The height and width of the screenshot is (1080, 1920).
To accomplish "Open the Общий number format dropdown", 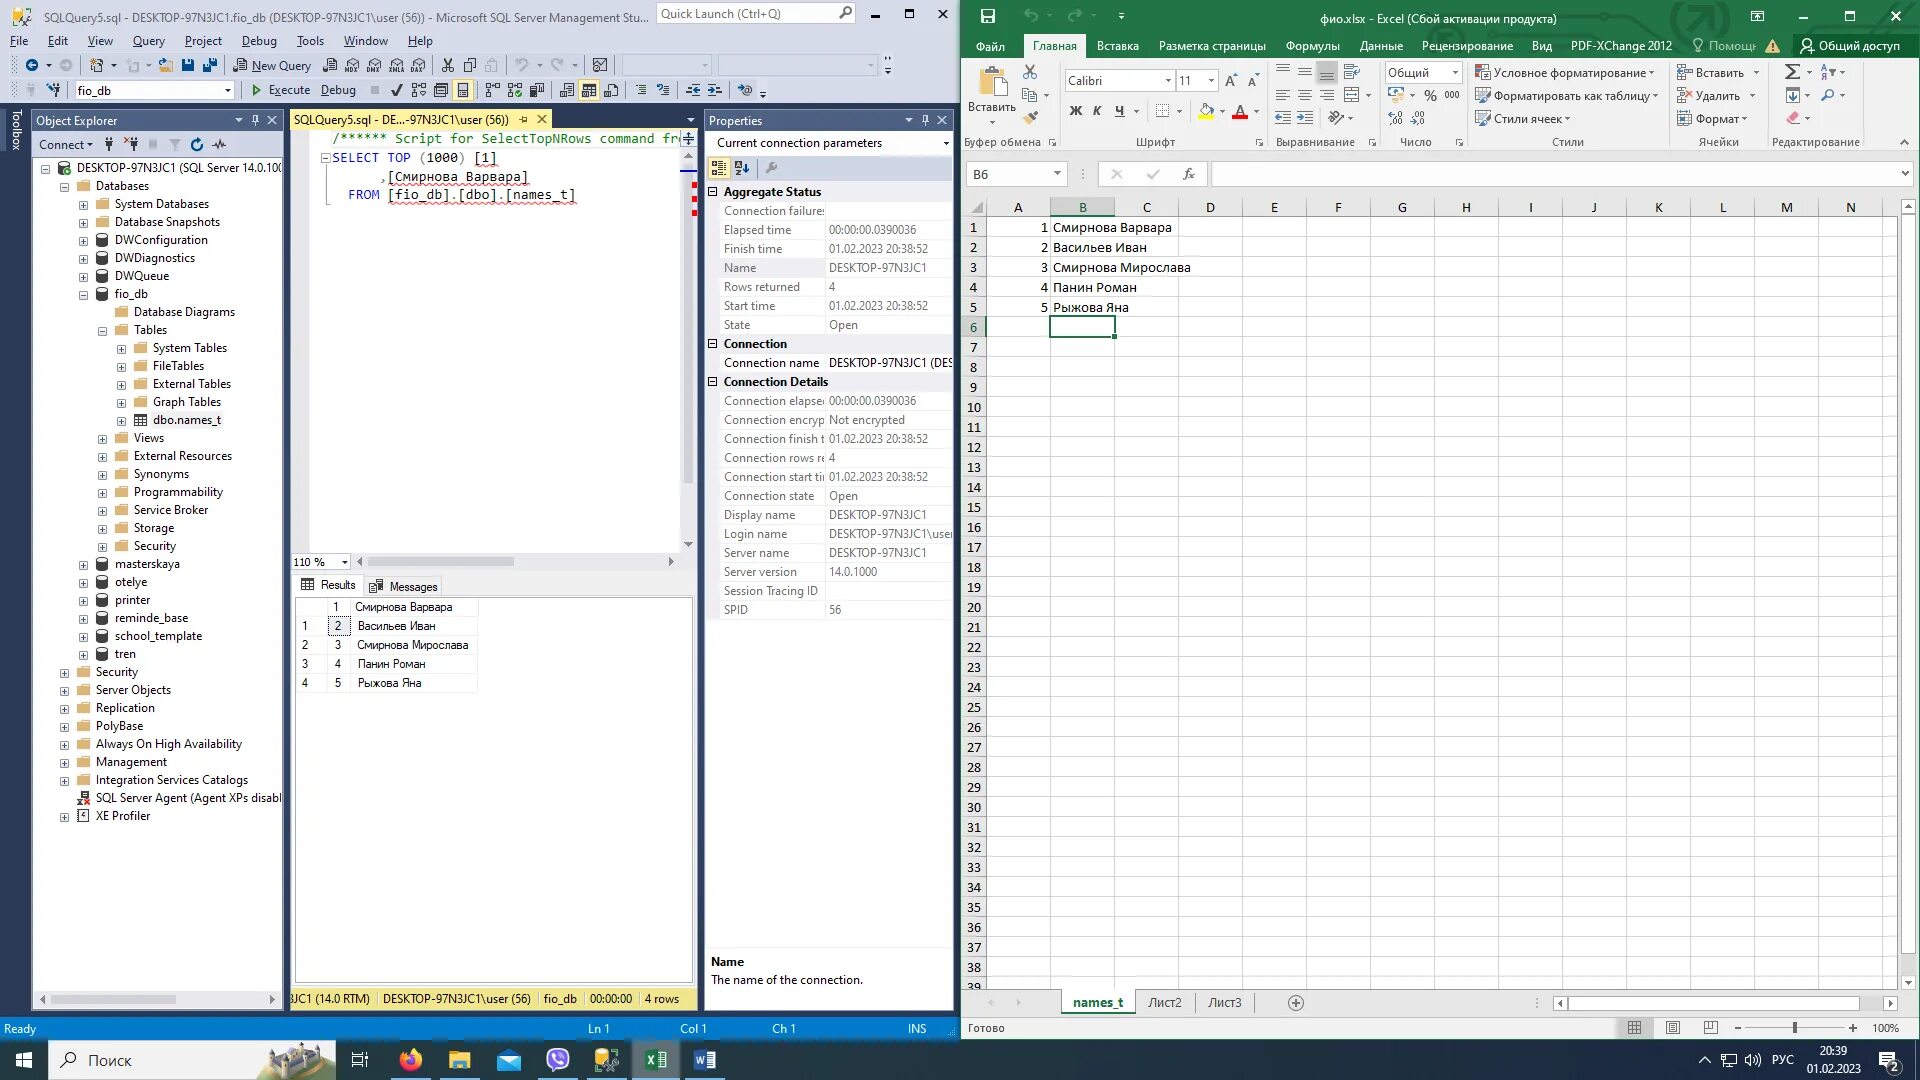I will (x=1455, y=73).
